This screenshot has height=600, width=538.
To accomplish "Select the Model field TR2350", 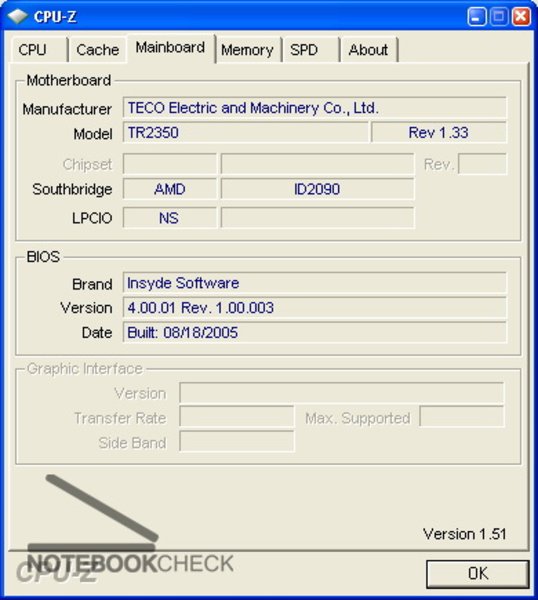I will [x=245, y=132].
